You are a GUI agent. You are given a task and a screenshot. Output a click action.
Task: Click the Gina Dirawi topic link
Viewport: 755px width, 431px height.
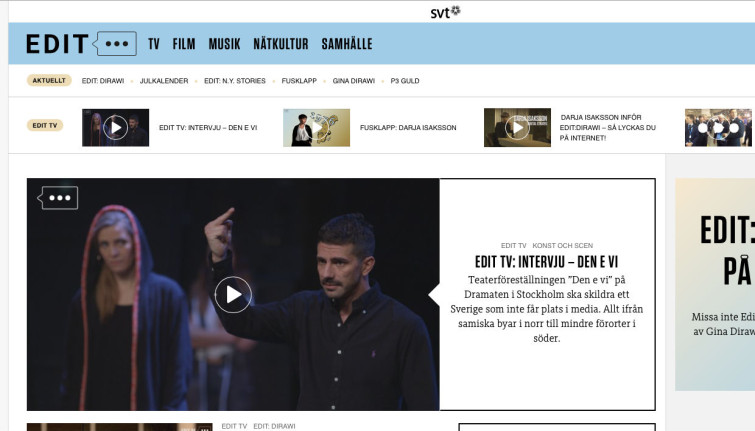click(x=354, y=80)
